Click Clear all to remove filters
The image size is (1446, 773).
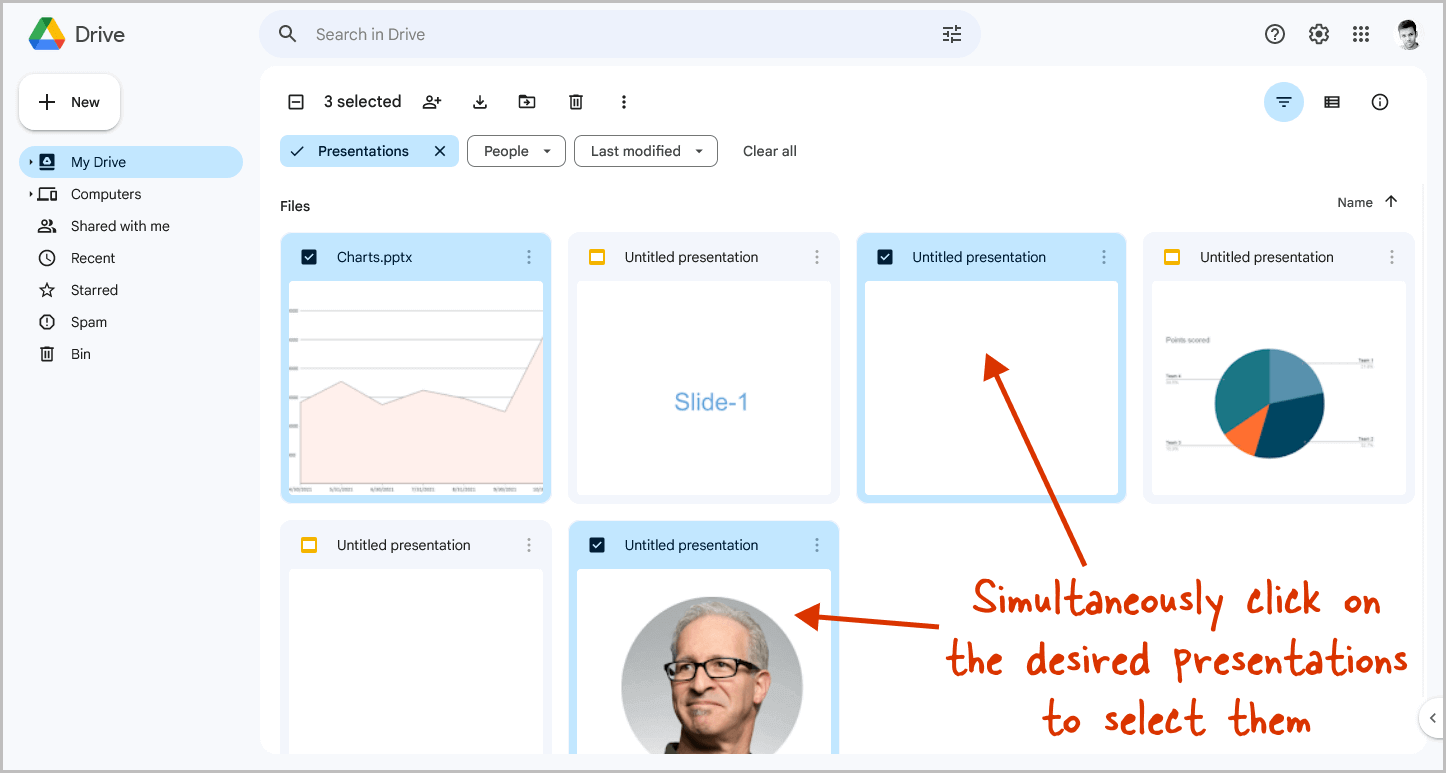point(769,151)
